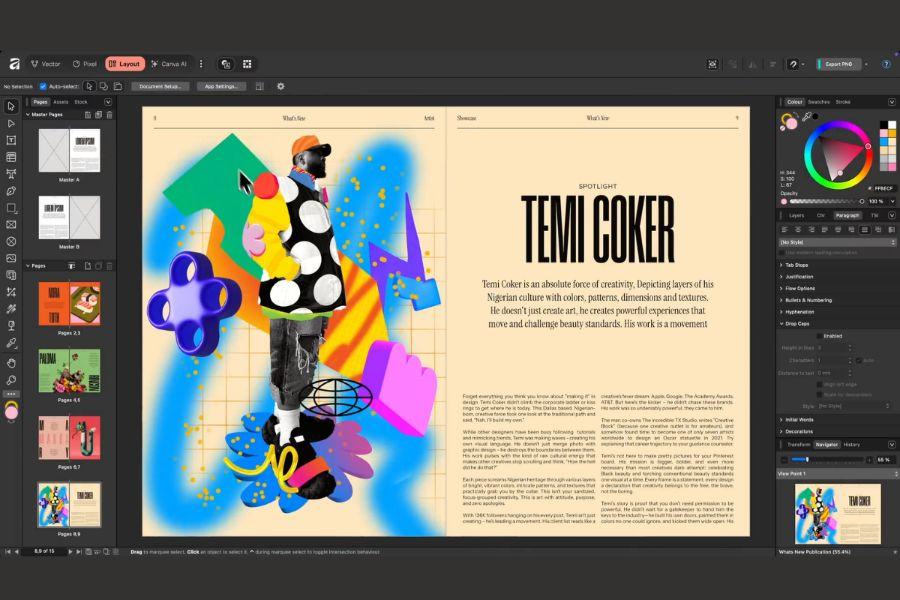Image resolution: width=900 pixels, height=600 pixels.
Task: Switch to the Vector studio tab
Action: click(x=45, y=64)
